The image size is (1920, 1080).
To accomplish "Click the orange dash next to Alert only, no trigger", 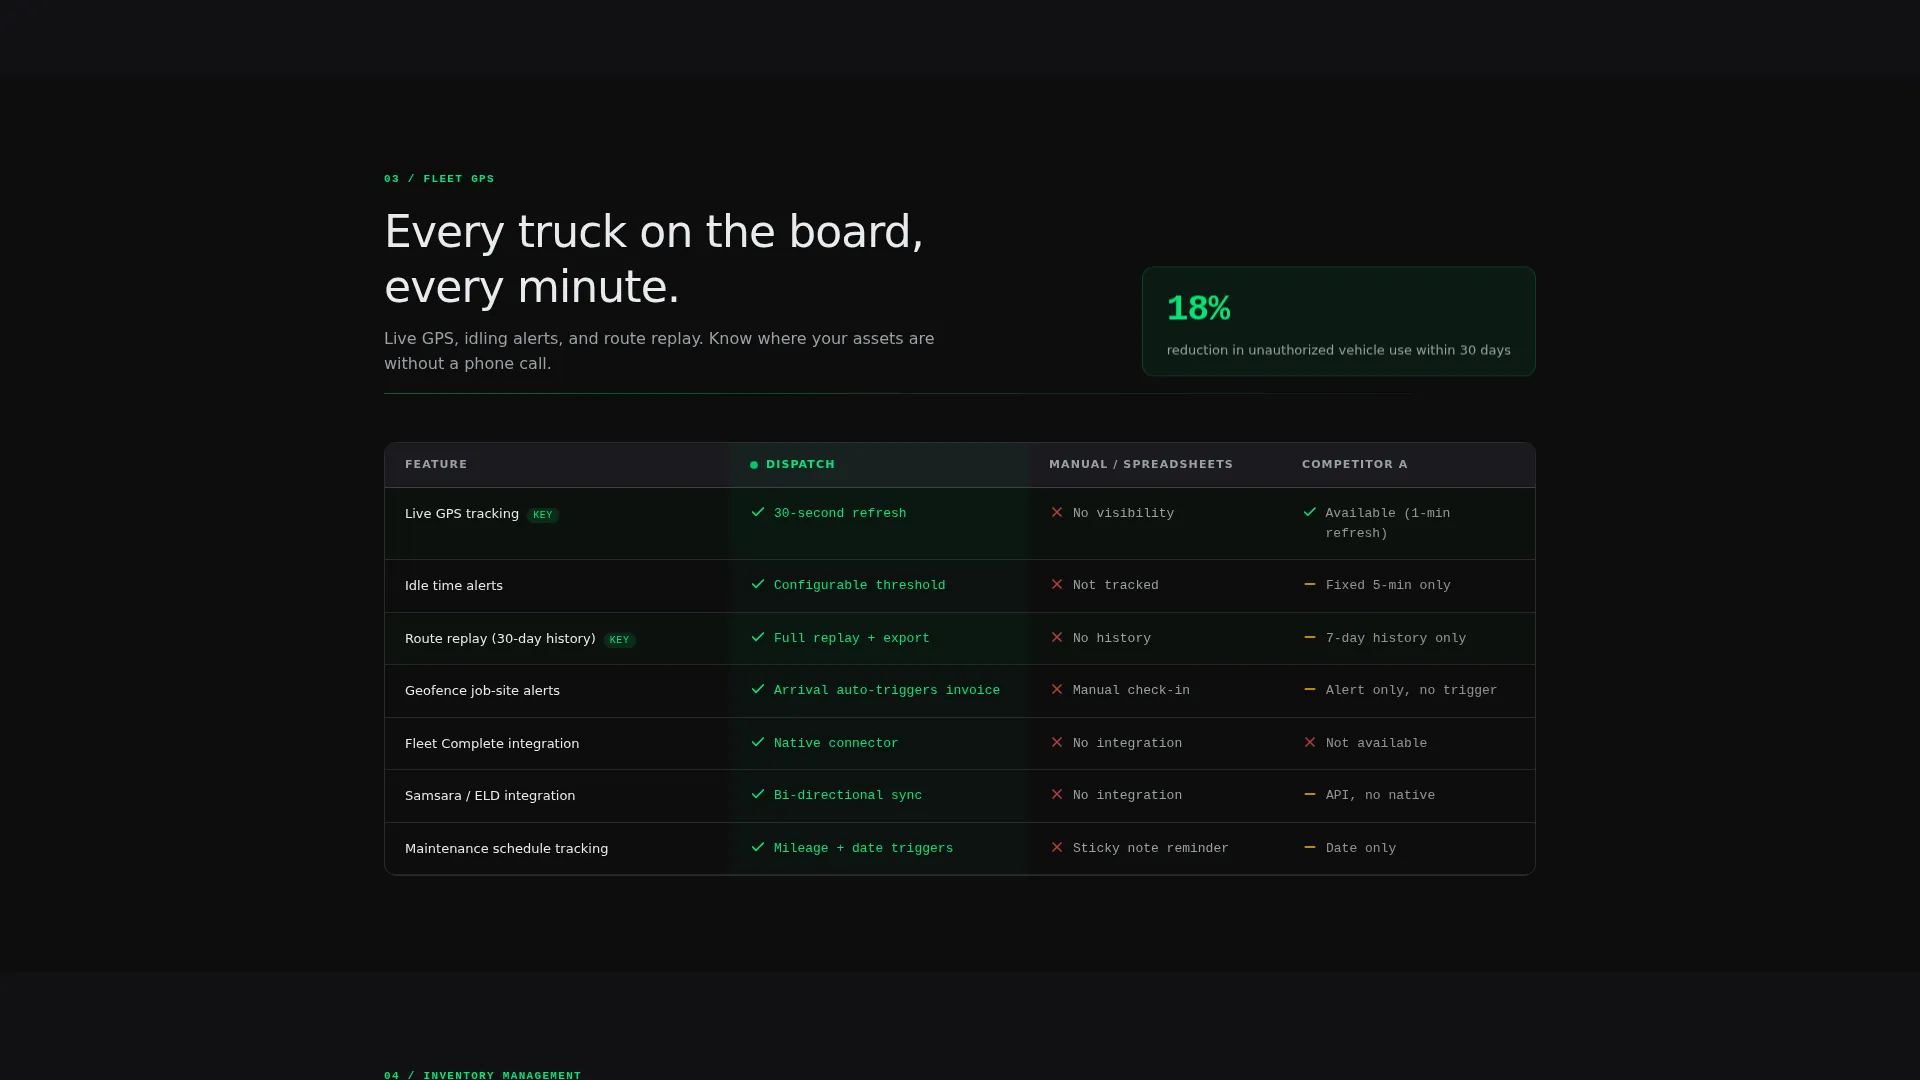I will pyautogui.click(x=1310, y=689).
